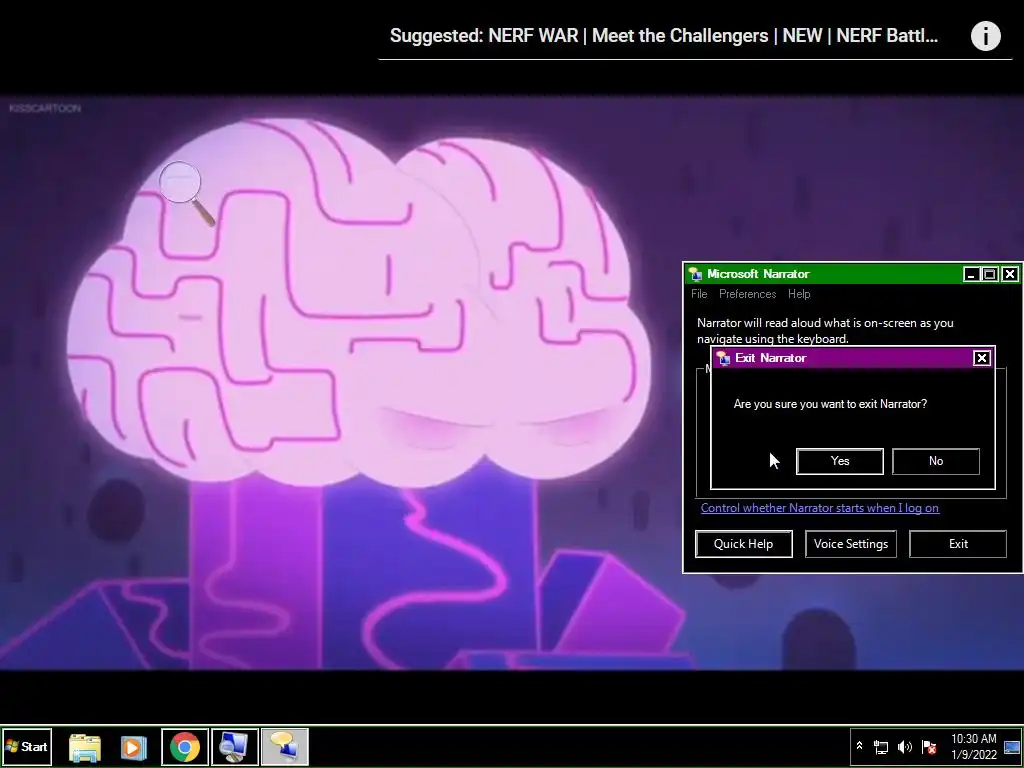Screen dimensions: 1024x768
Task: Click the volume speaker tray icon
Action: 904,747
